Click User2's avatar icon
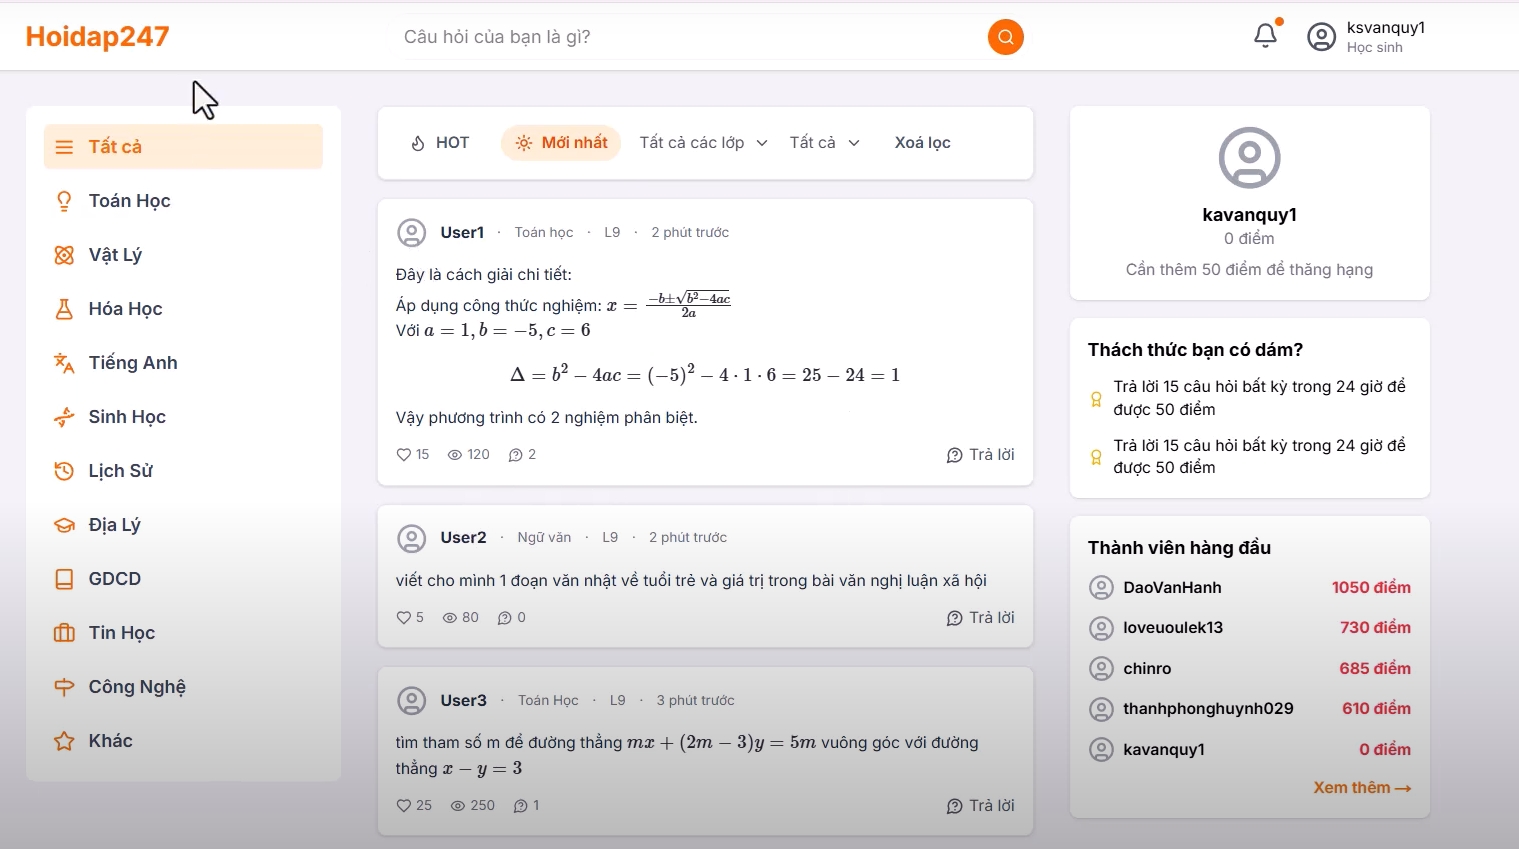 click(x=411, y=538)
